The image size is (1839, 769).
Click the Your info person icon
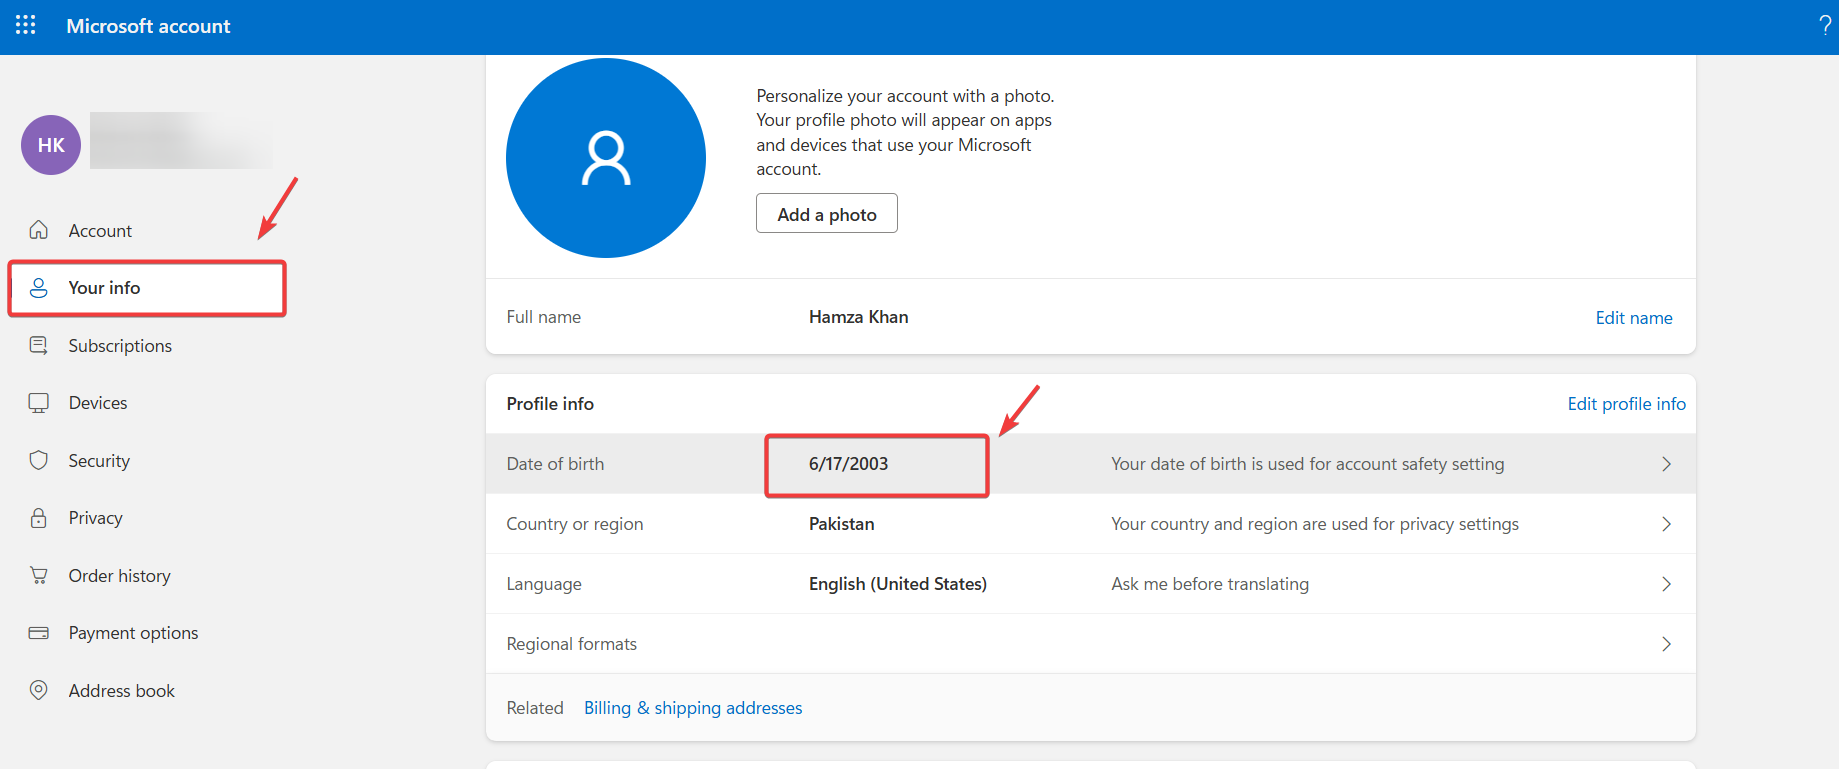coord(39,288)
